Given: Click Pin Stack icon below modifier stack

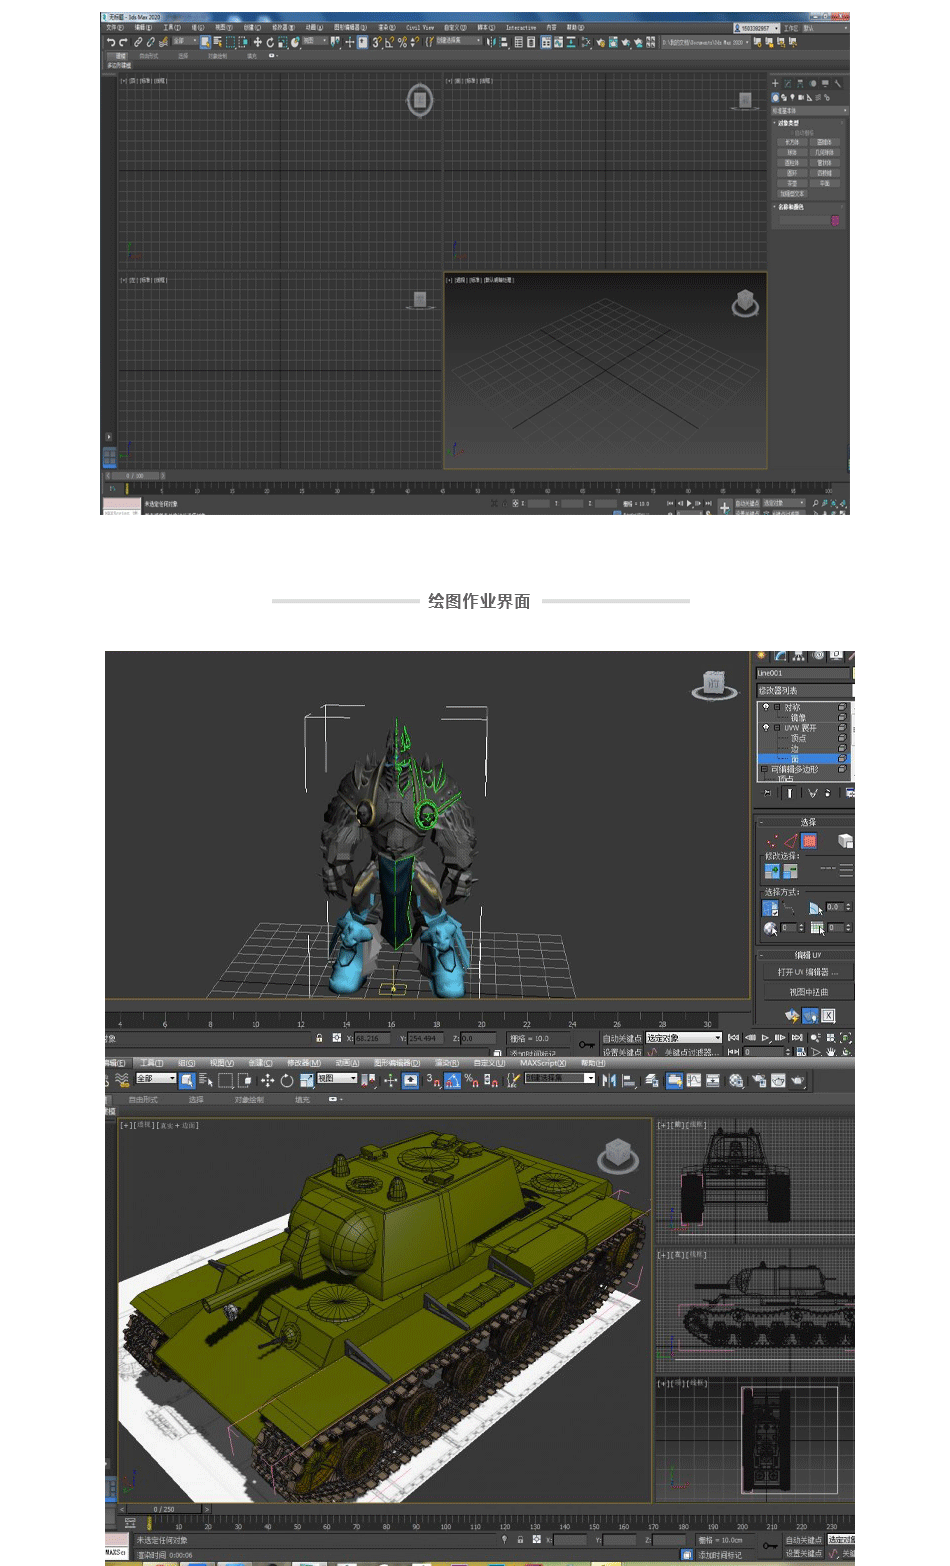Looking at the screenshot, I should (x=767, y=793).
